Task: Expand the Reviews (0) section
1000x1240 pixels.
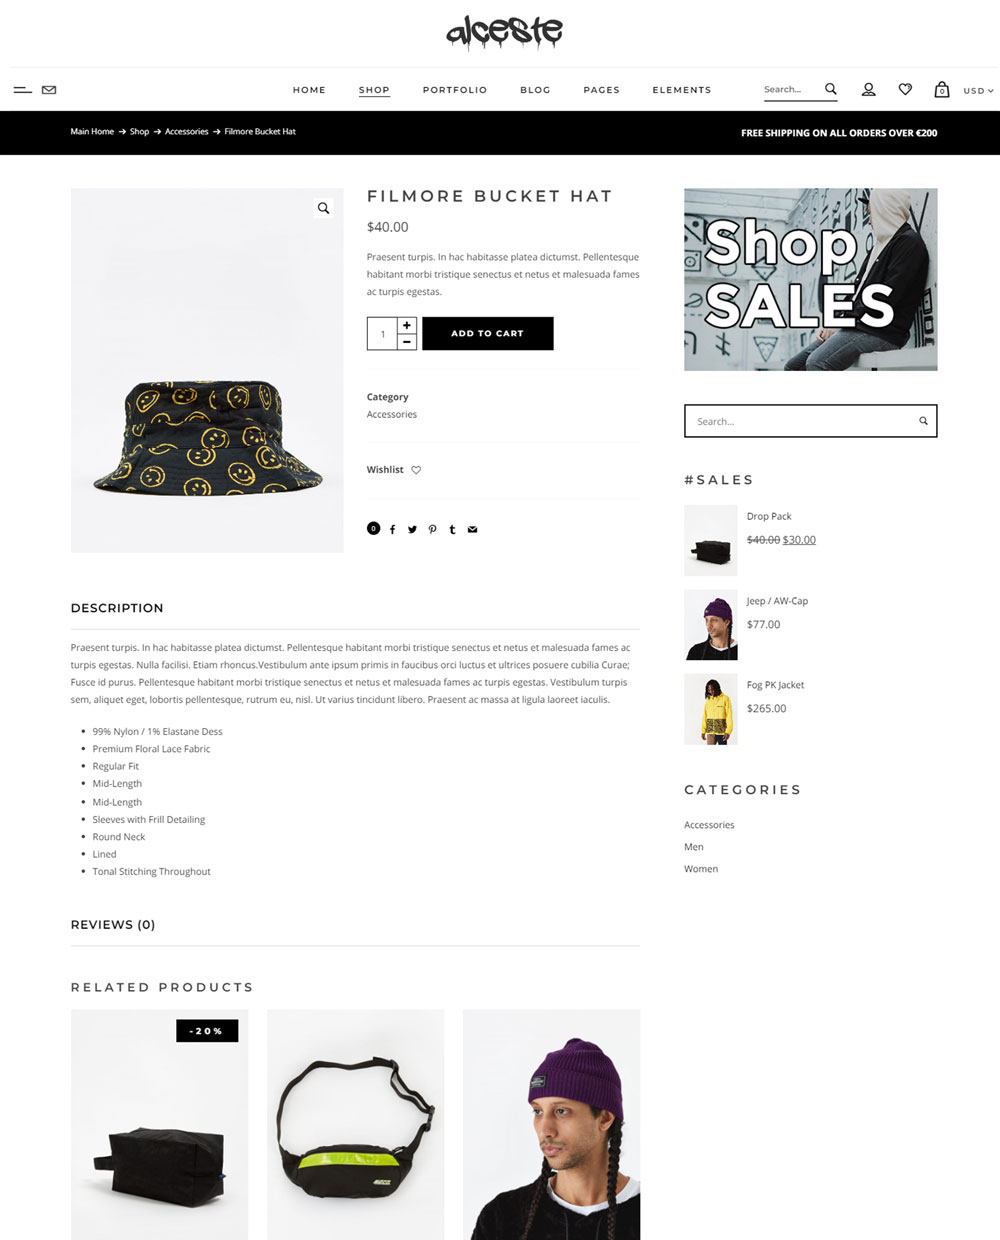Action: pos(113,925)
